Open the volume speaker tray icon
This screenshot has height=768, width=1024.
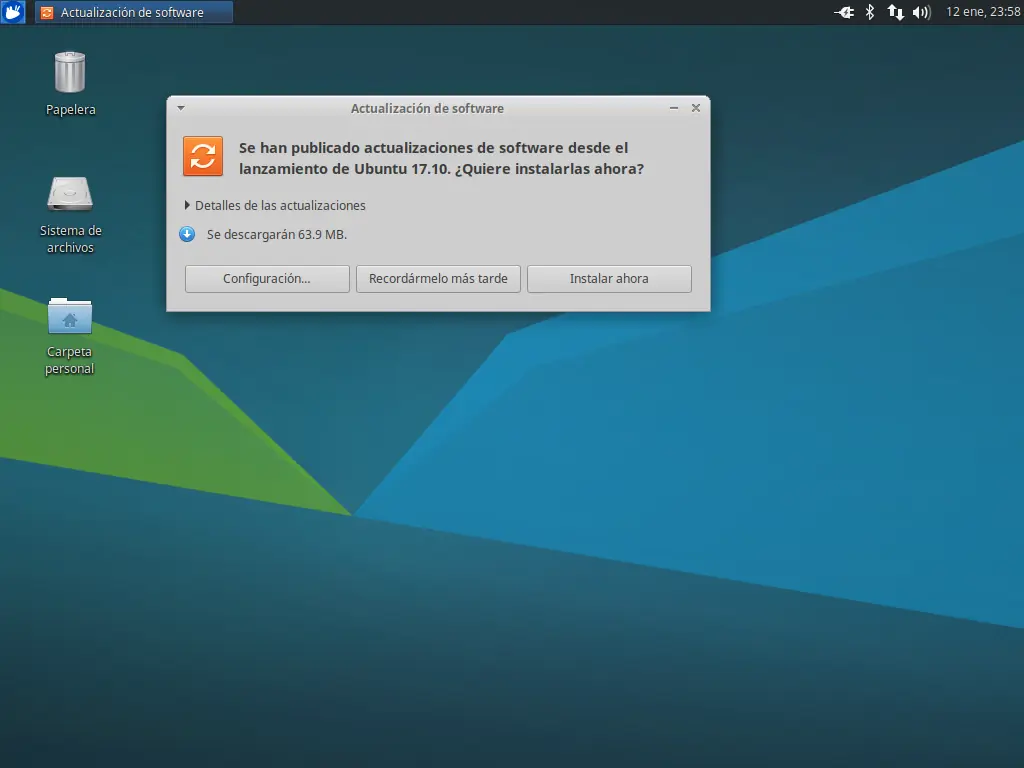click(921, 12)
